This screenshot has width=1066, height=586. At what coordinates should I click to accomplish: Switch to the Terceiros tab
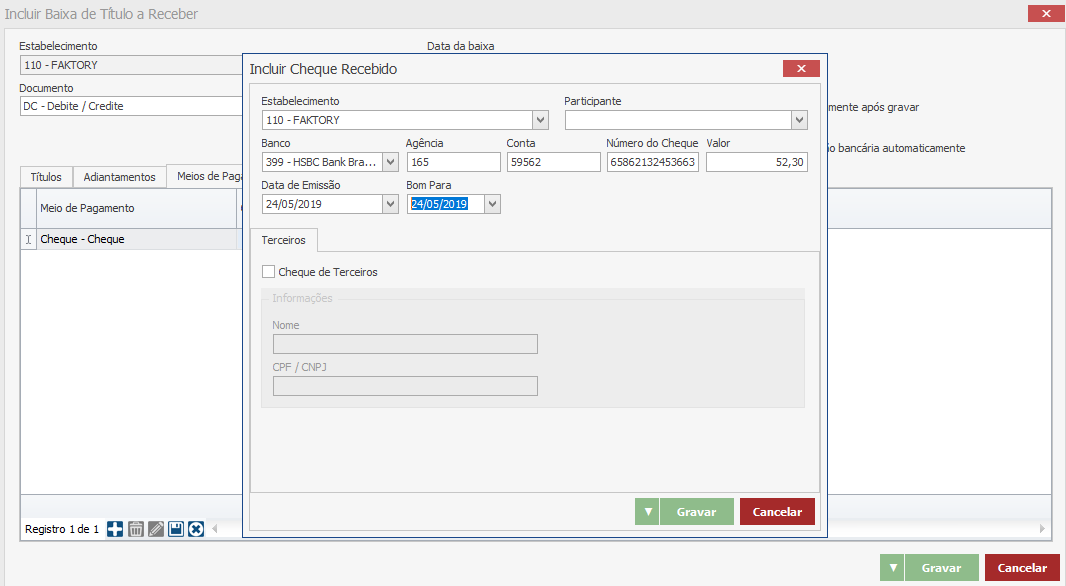pyautogui.click(x=284, y=241)
